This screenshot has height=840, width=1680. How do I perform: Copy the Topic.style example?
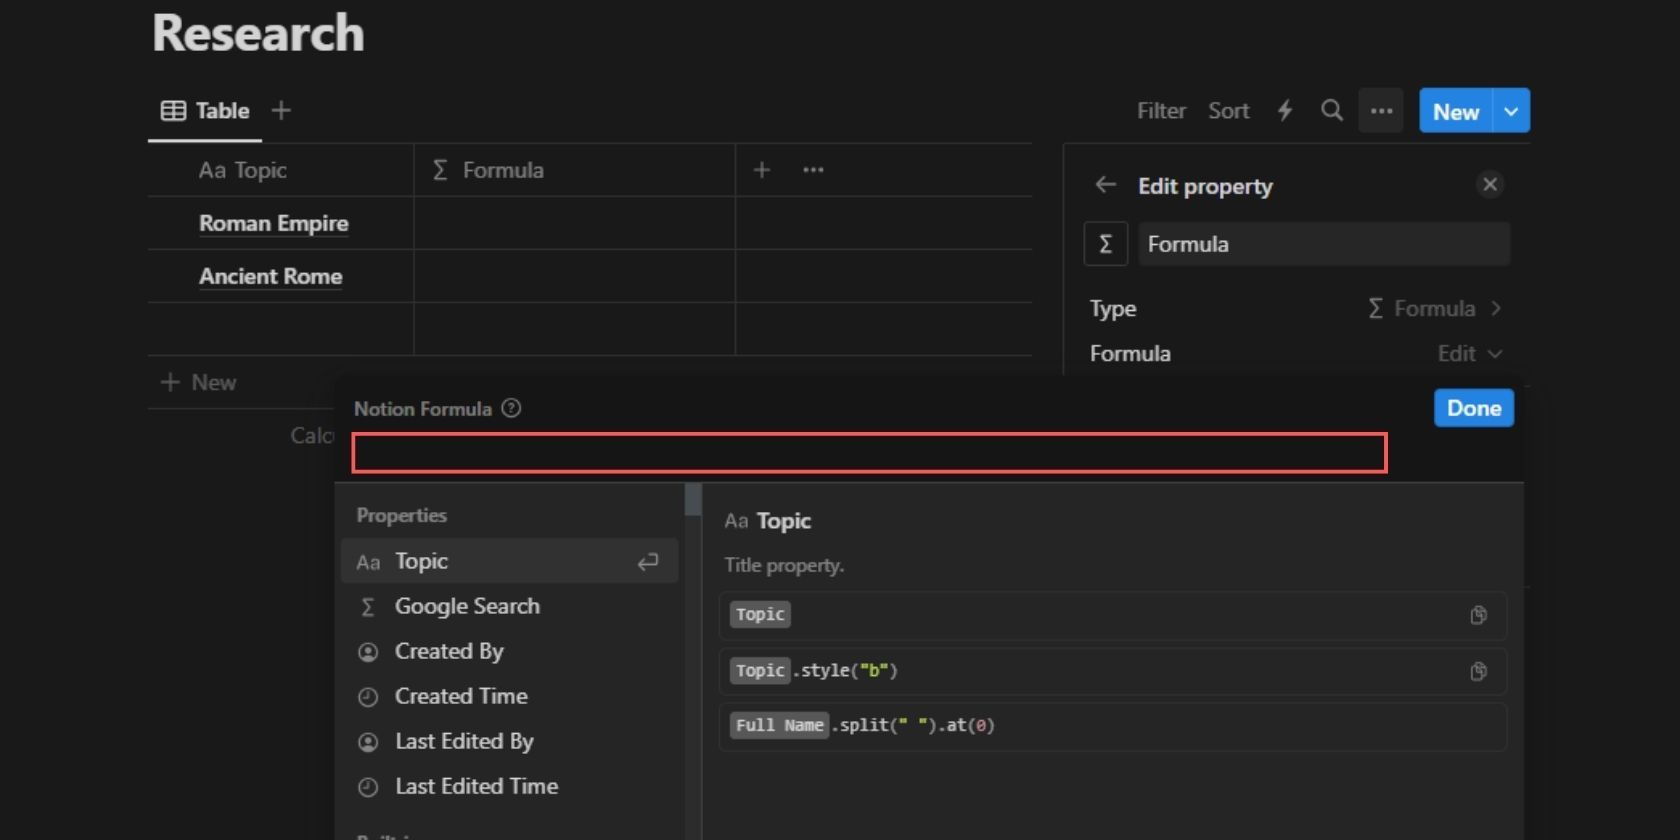point(1478,671)
